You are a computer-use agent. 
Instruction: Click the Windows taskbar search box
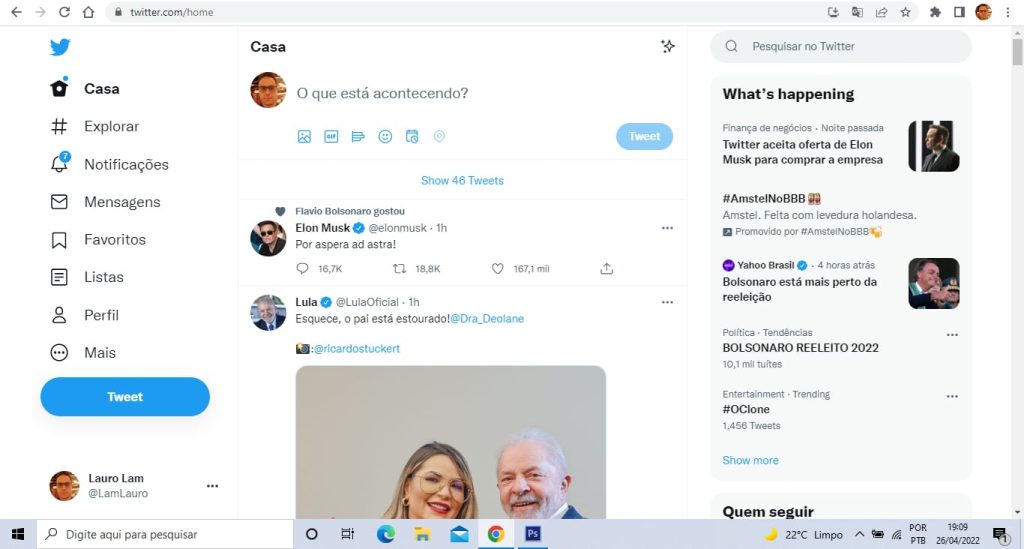tap(165, 534)
